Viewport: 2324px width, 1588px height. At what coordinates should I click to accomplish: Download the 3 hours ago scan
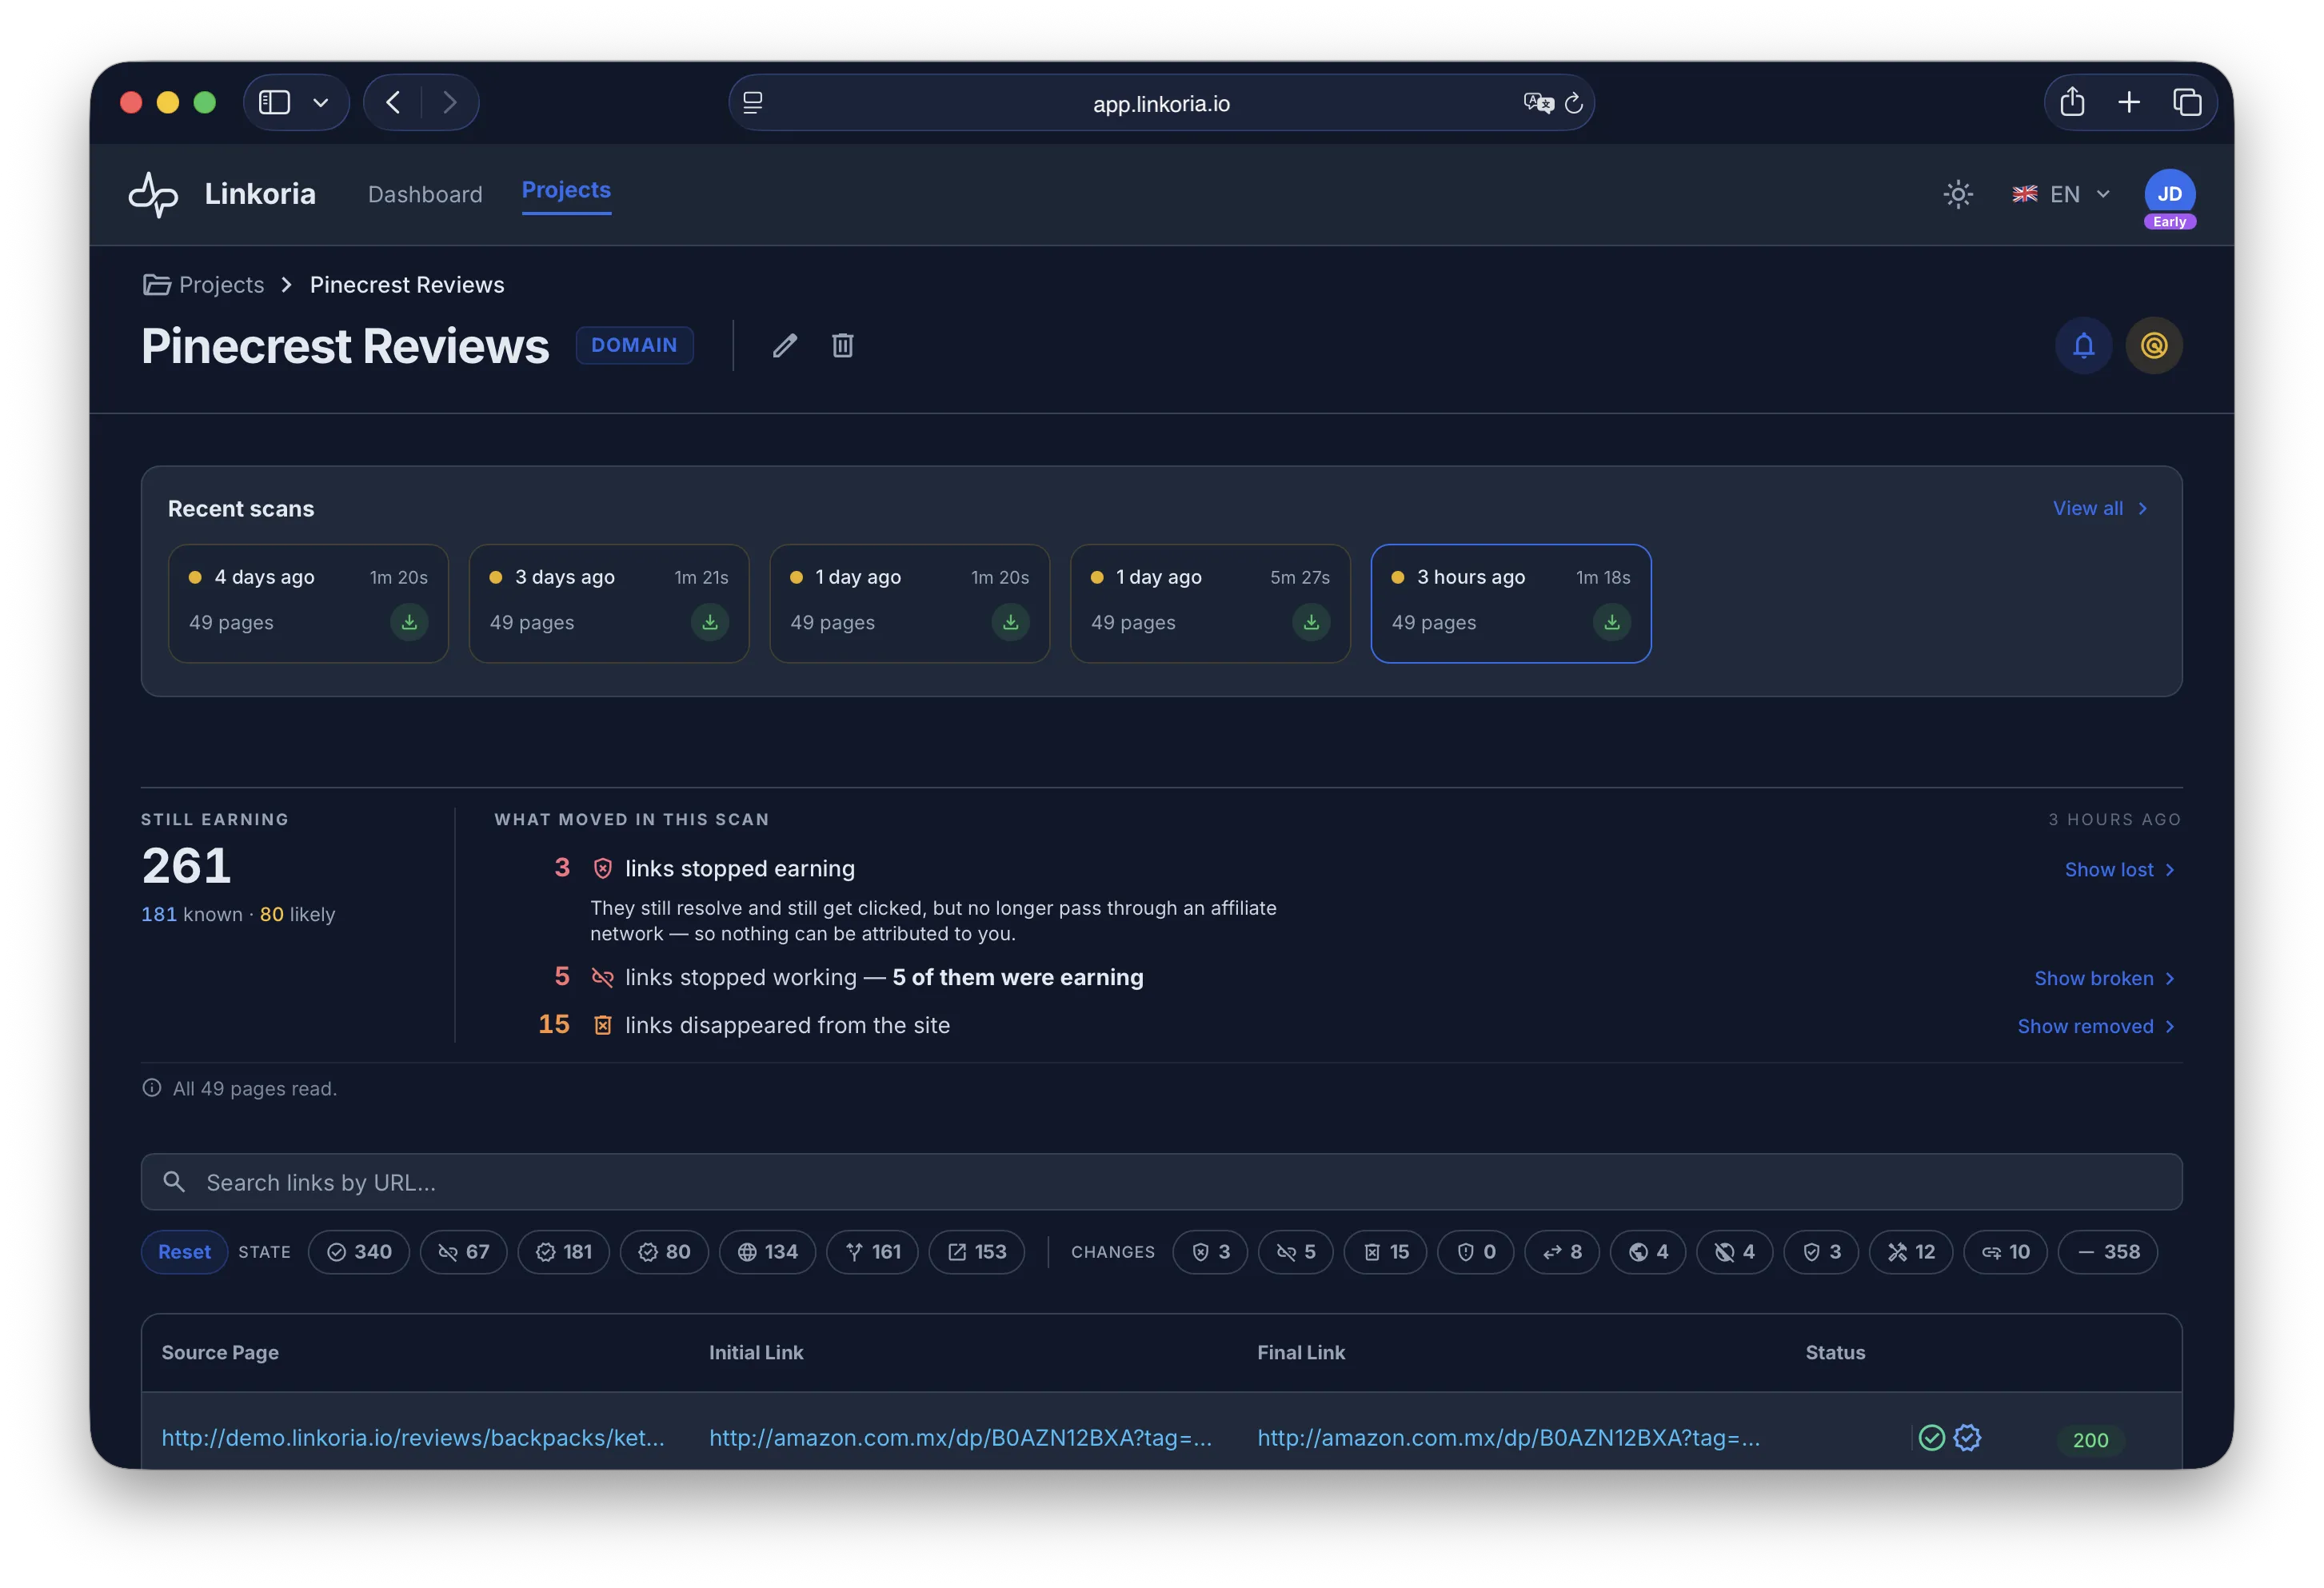pos(1611,622)
